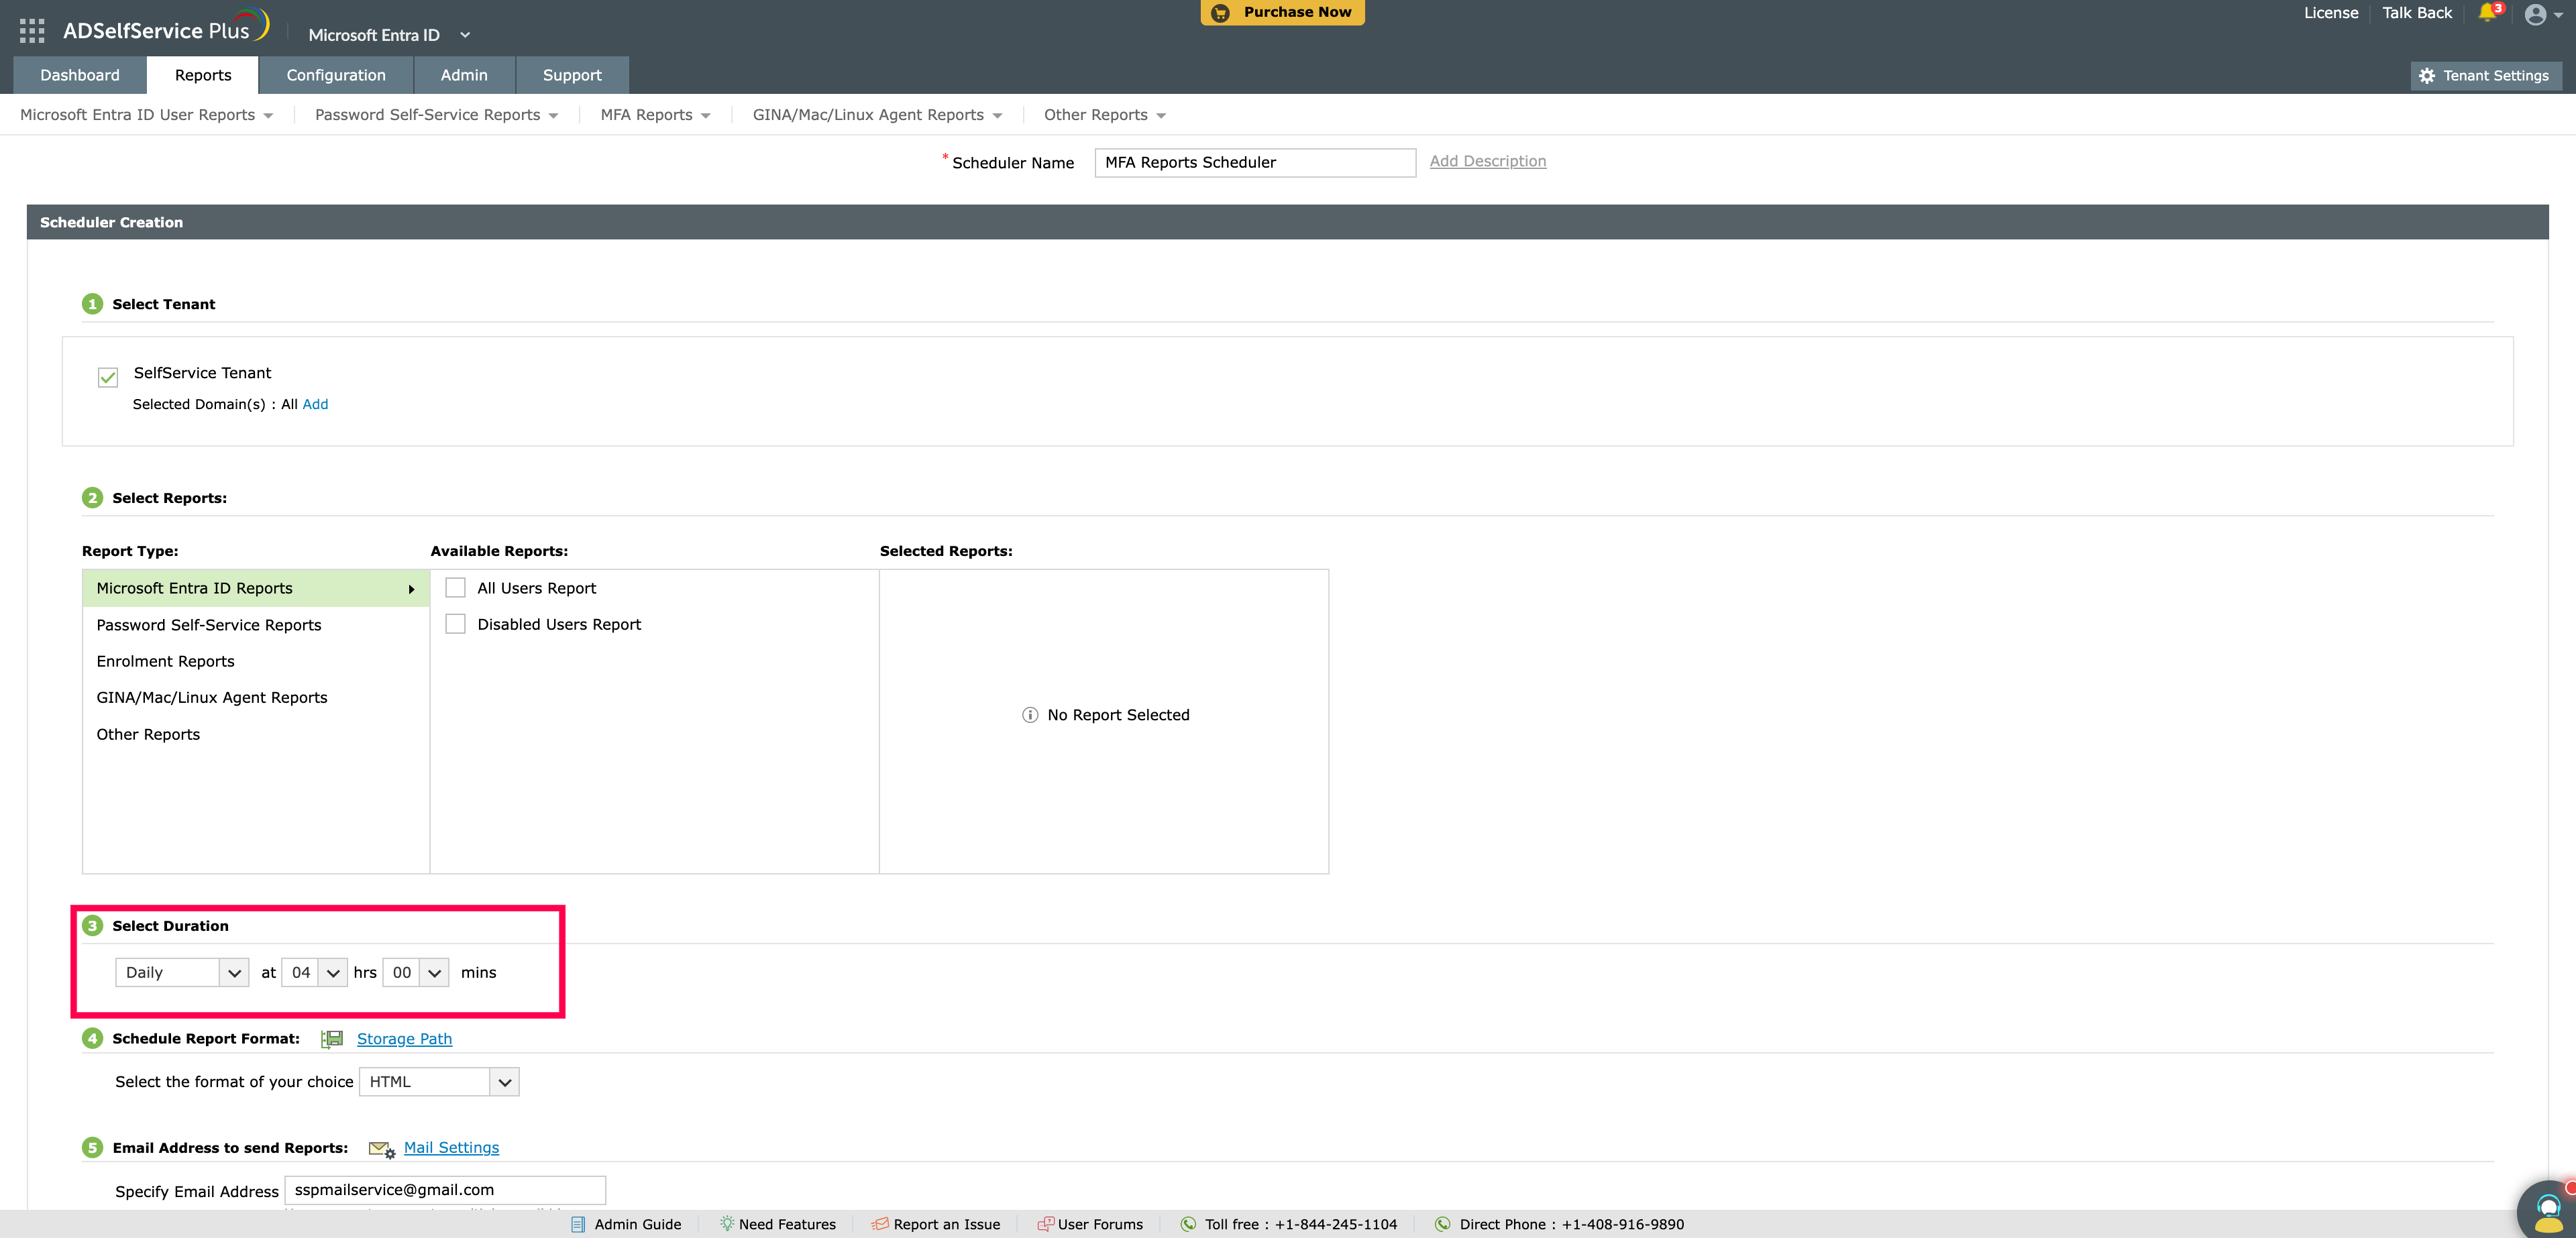Viewport: 2576px width, 1238px height.
Task: Click the Tenant Settings button
Action: 2486,76
